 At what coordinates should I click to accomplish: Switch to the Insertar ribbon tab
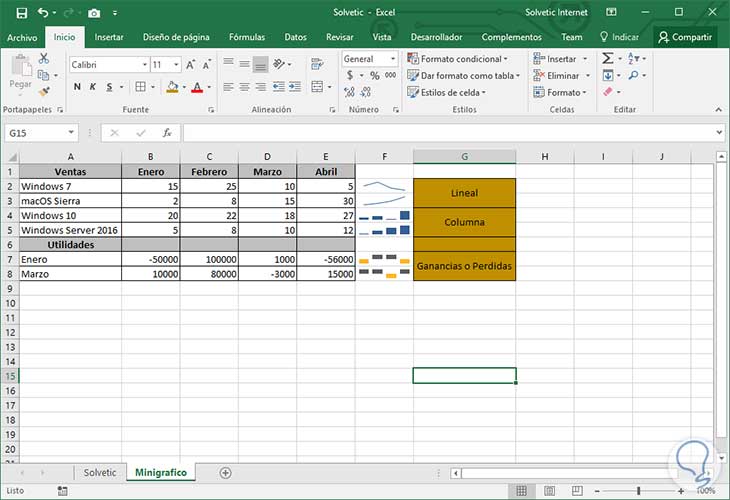(109, 37)
